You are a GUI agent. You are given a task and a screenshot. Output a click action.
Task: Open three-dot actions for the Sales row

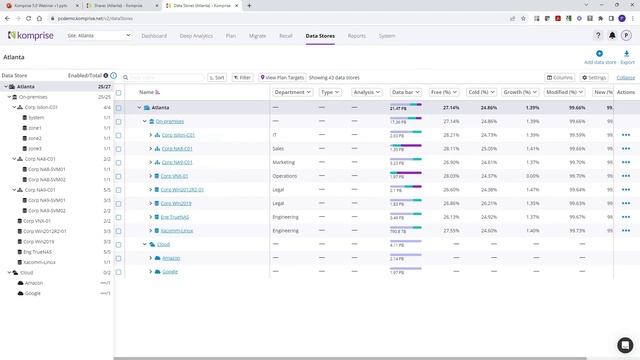(x=626, y=149)
